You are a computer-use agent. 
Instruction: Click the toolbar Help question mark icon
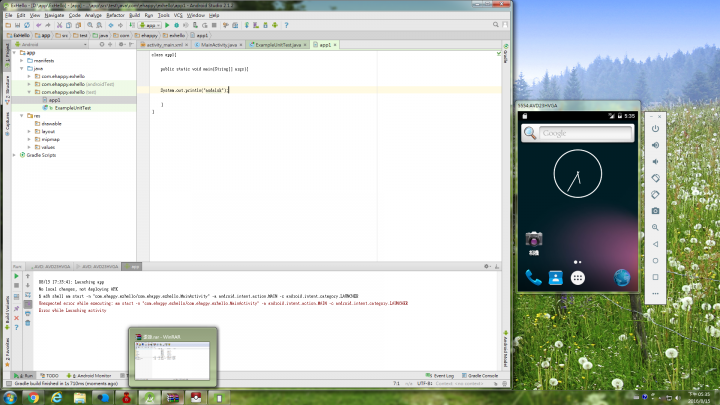point(287,25)
